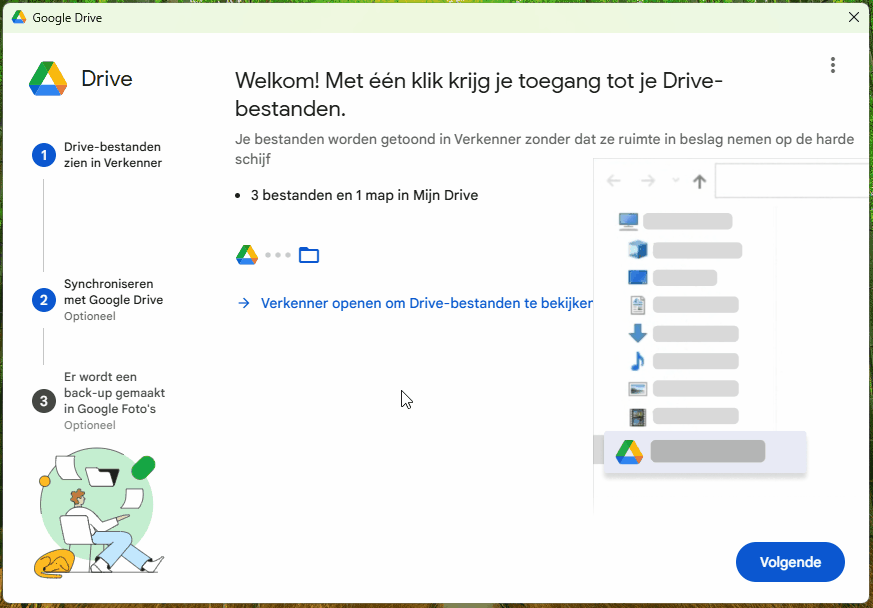Image resolution: width=873 pixels, height=608 pixels.
Task: Click the Volgende button
Action: [790, 562]
